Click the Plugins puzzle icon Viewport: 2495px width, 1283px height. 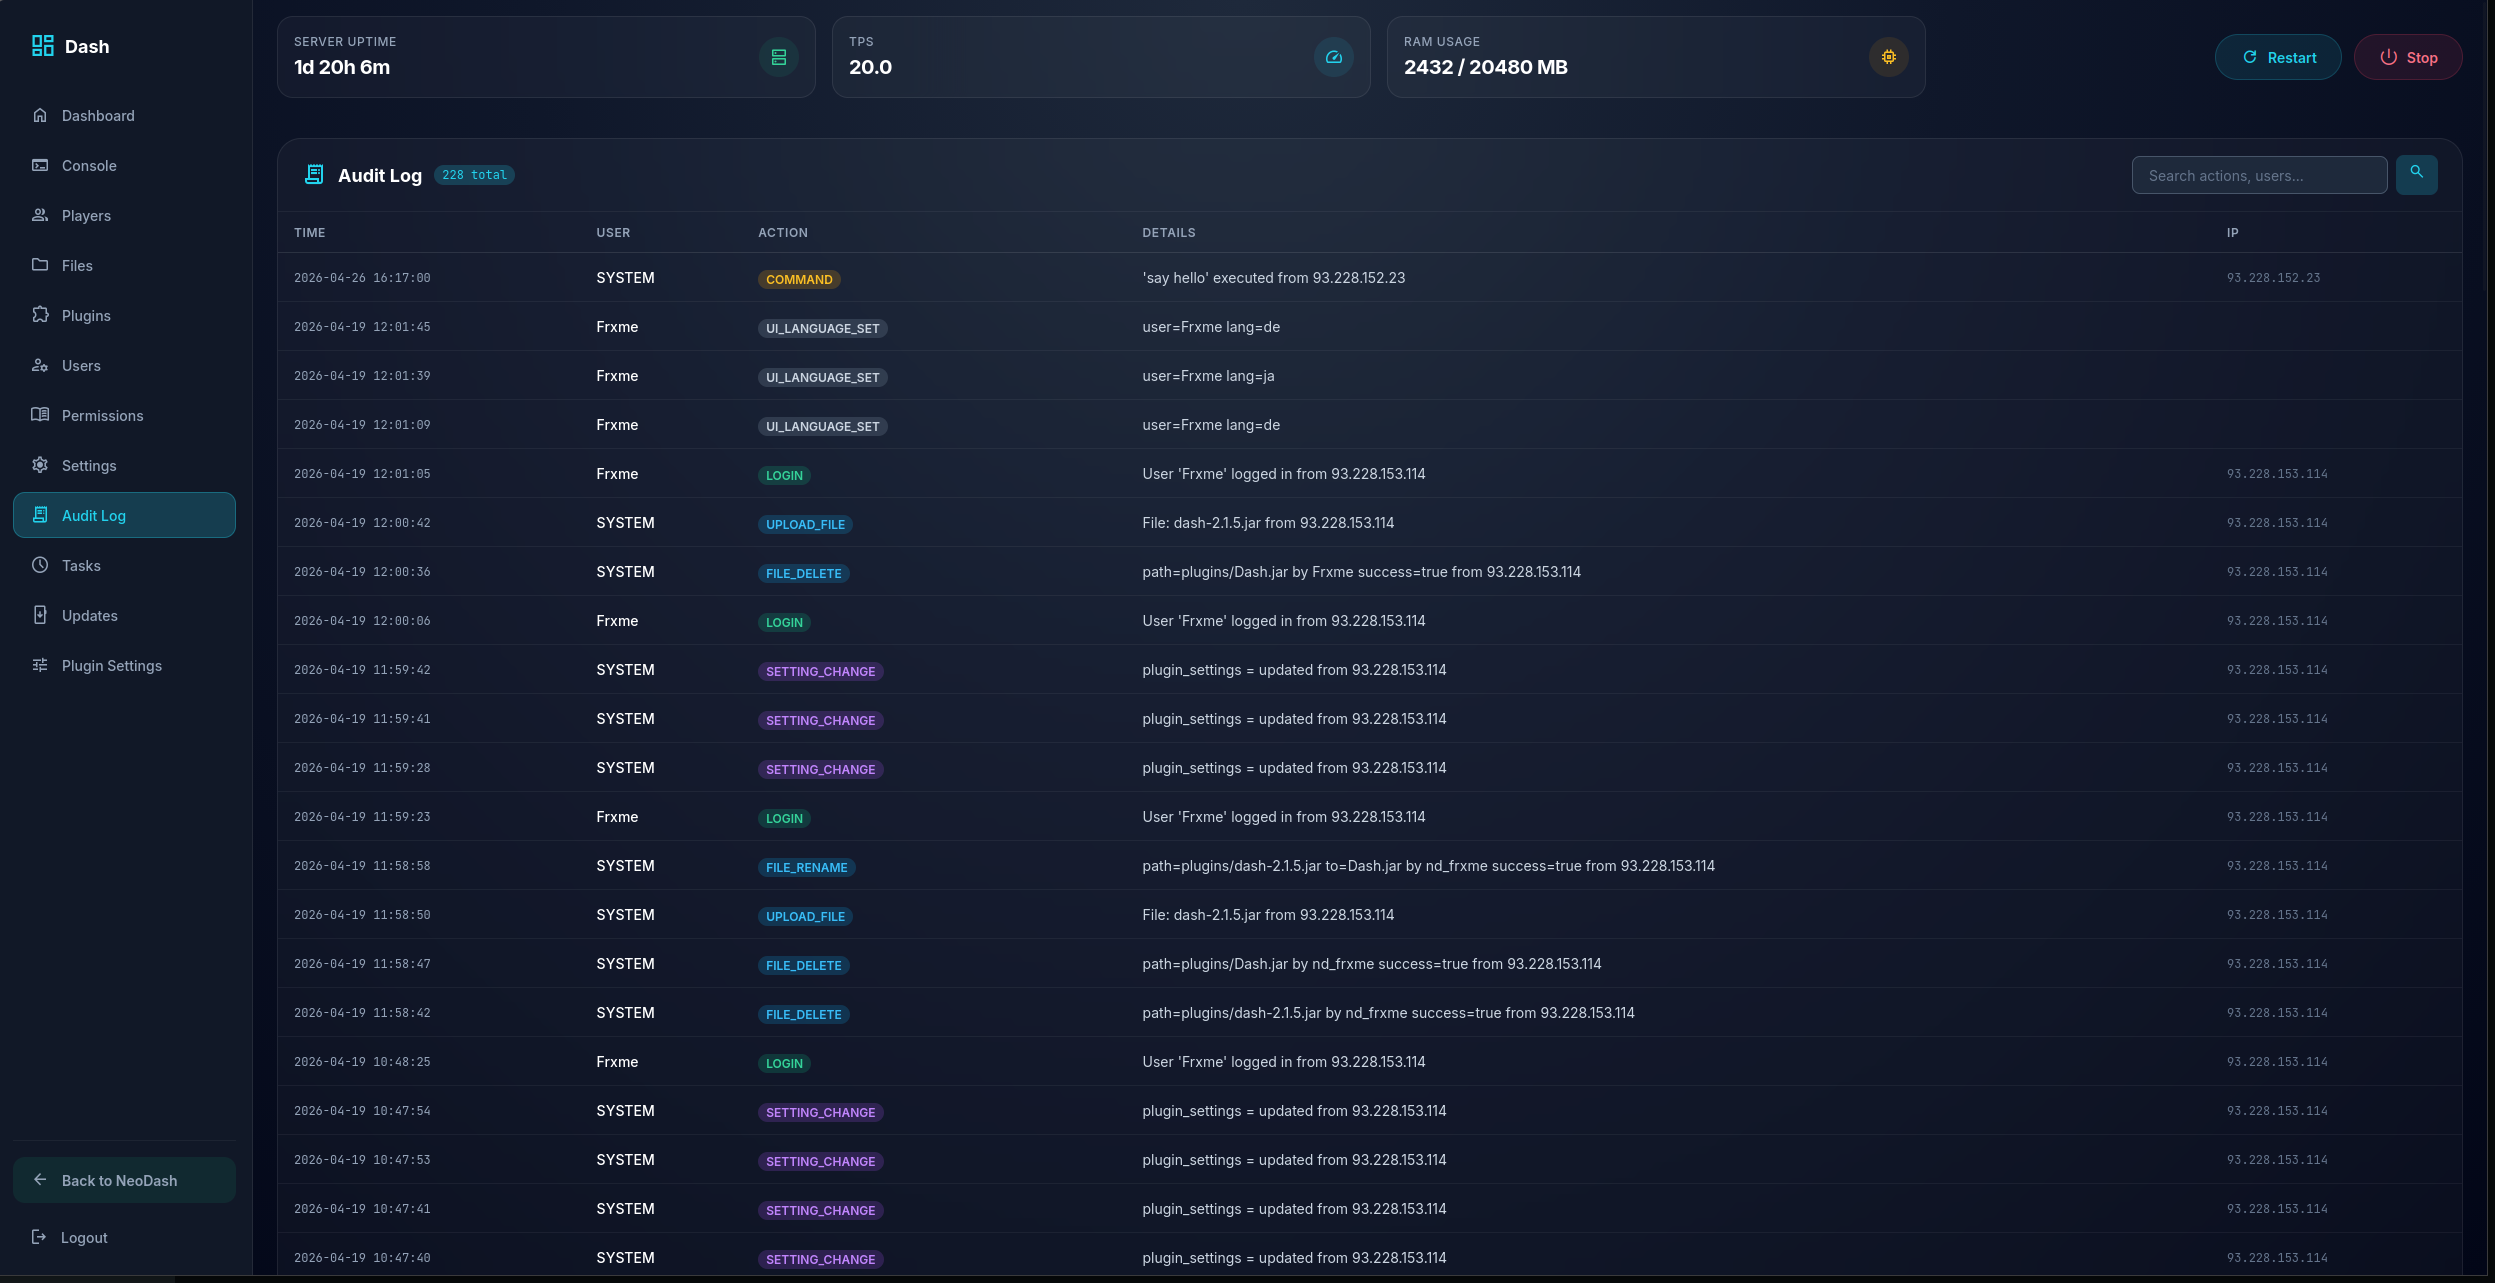coord(40,315)
